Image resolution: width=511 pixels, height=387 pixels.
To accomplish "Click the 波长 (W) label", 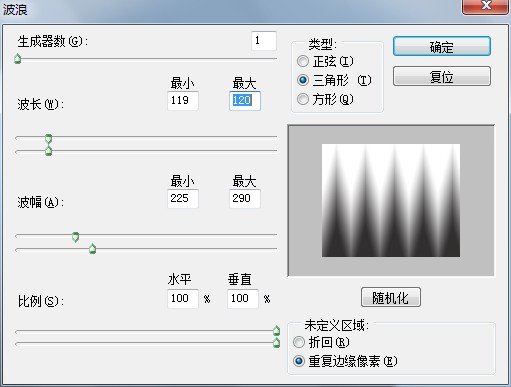I will (x=40, y=104).
